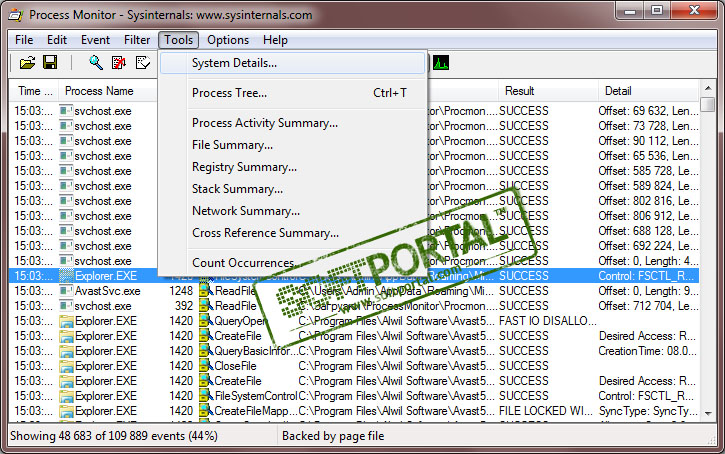Click the Time column header
Screen dimensions: 725x454
point(34,91)
